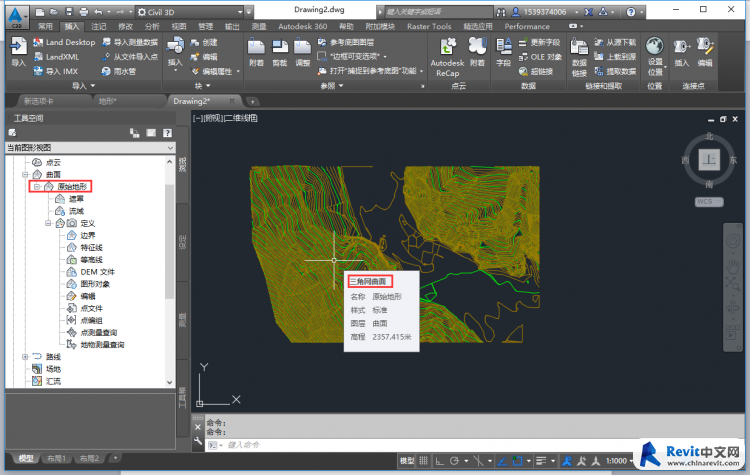Click the 调整 adjust reference tool

(302, 53)
